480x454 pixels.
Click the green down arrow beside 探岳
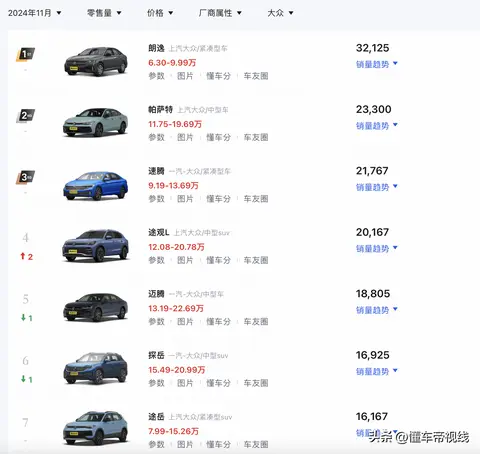point(23,379)
